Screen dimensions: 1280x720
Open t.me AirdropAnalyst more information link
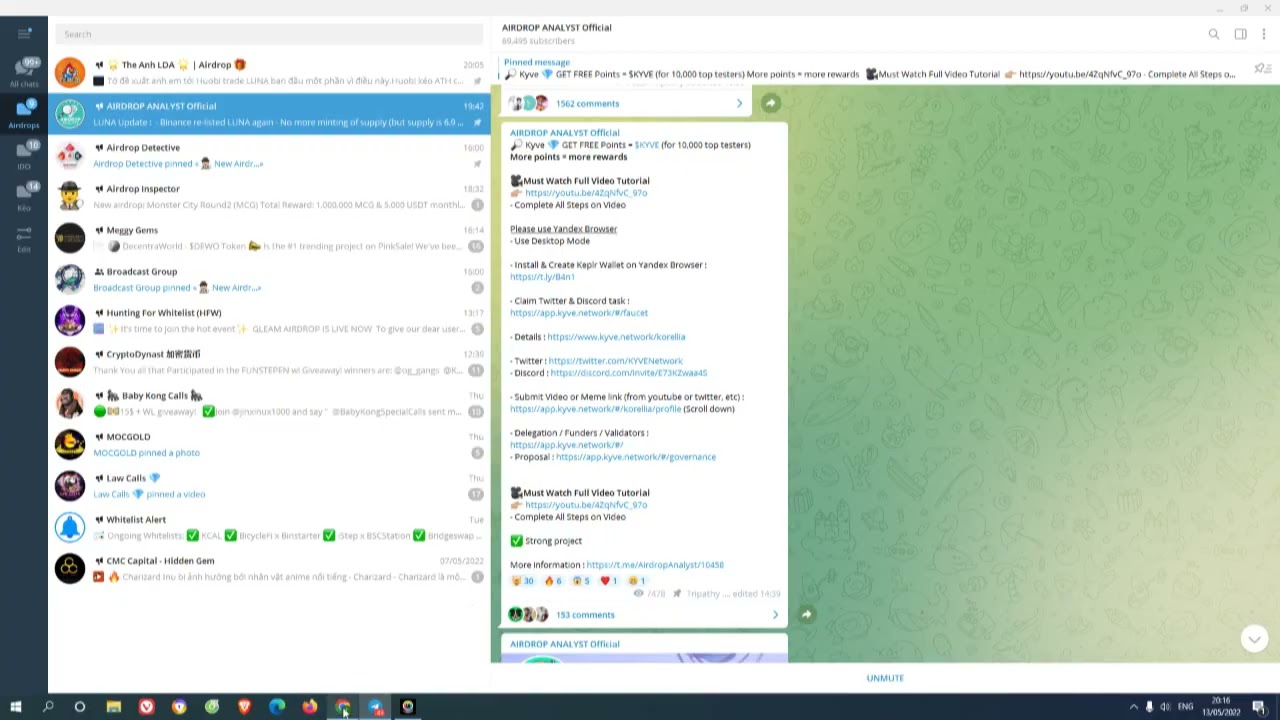coord(655,565)
